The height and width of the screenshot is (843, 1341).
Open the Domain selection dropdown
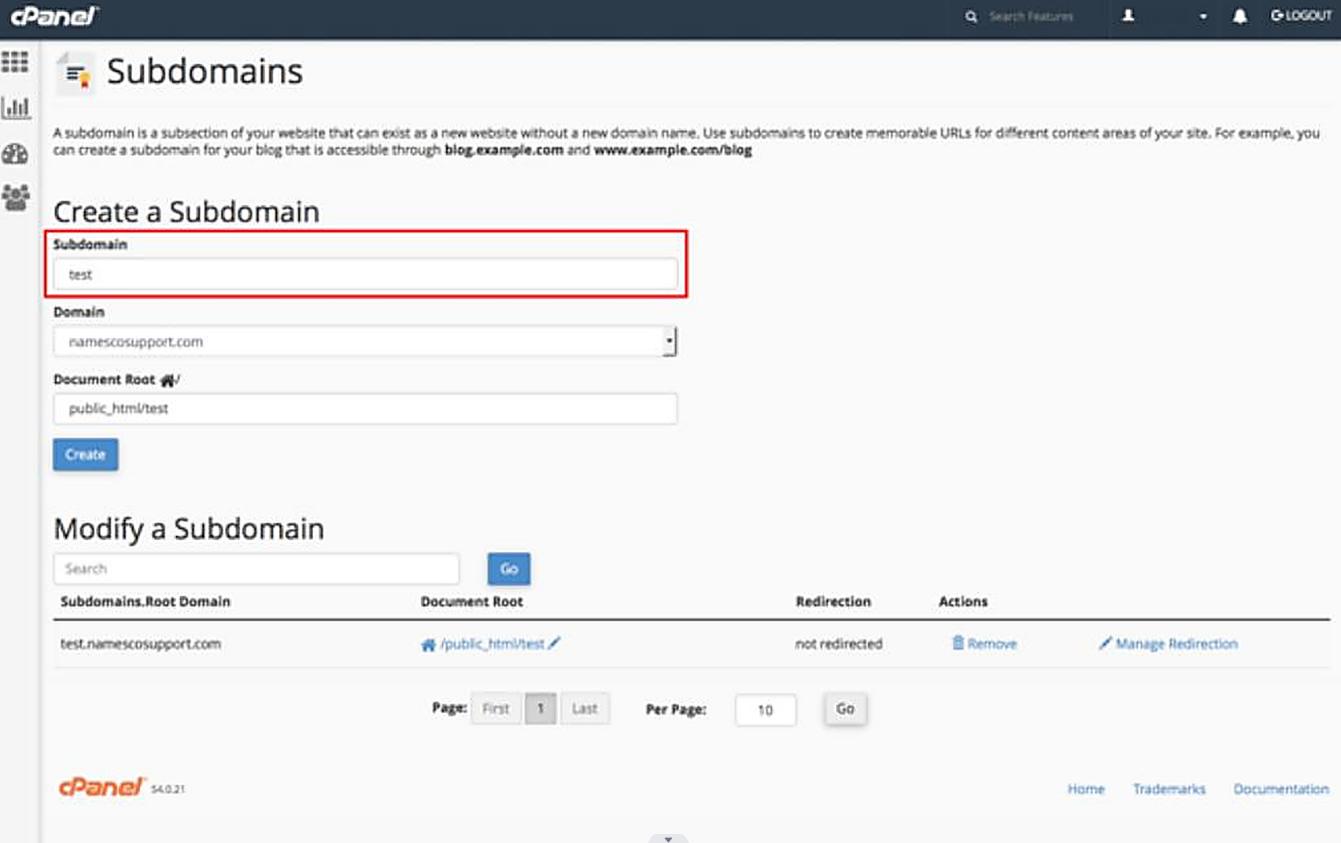[x=672, y=340]
